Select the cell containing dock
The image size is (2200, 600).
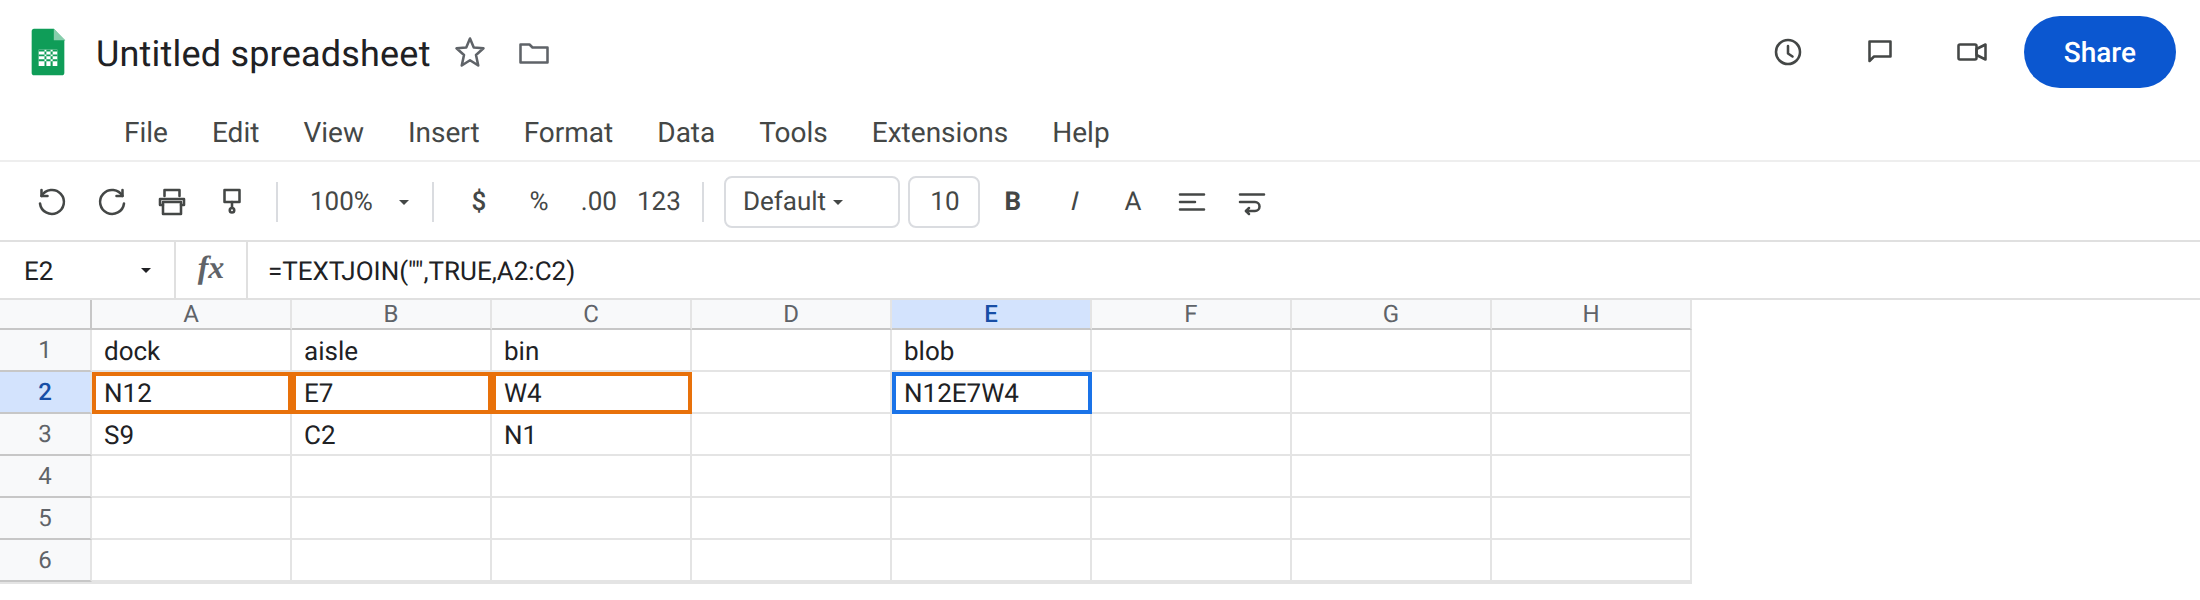click(x=191, y=351)
